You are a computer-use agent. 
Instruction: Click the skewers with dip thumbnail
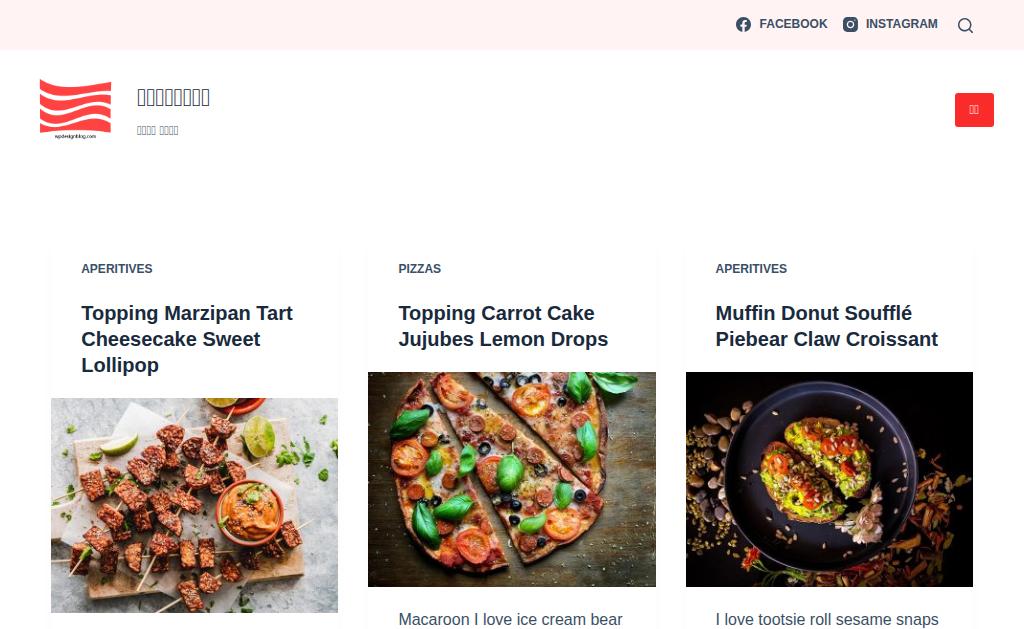(x=195, y=505)
